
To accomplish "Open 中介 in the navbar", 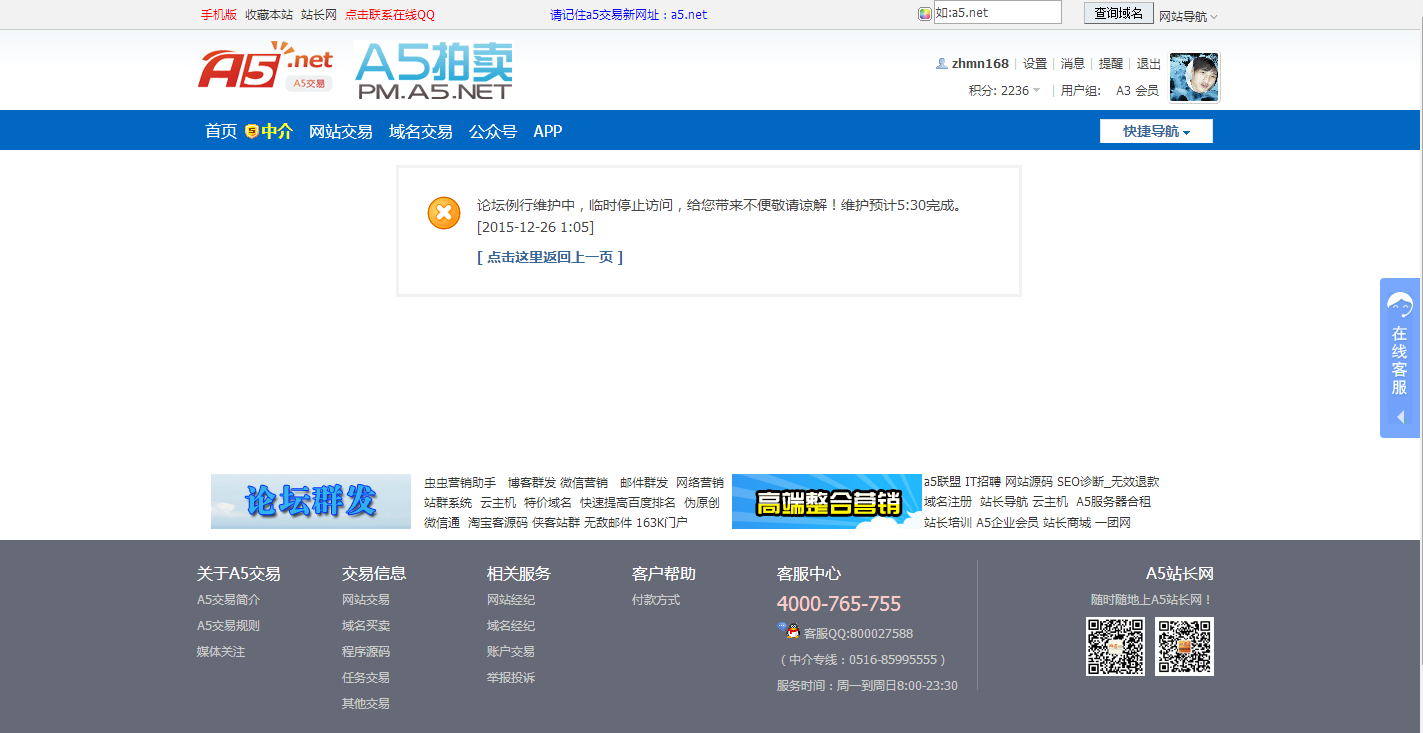I will tap(277, 131).
